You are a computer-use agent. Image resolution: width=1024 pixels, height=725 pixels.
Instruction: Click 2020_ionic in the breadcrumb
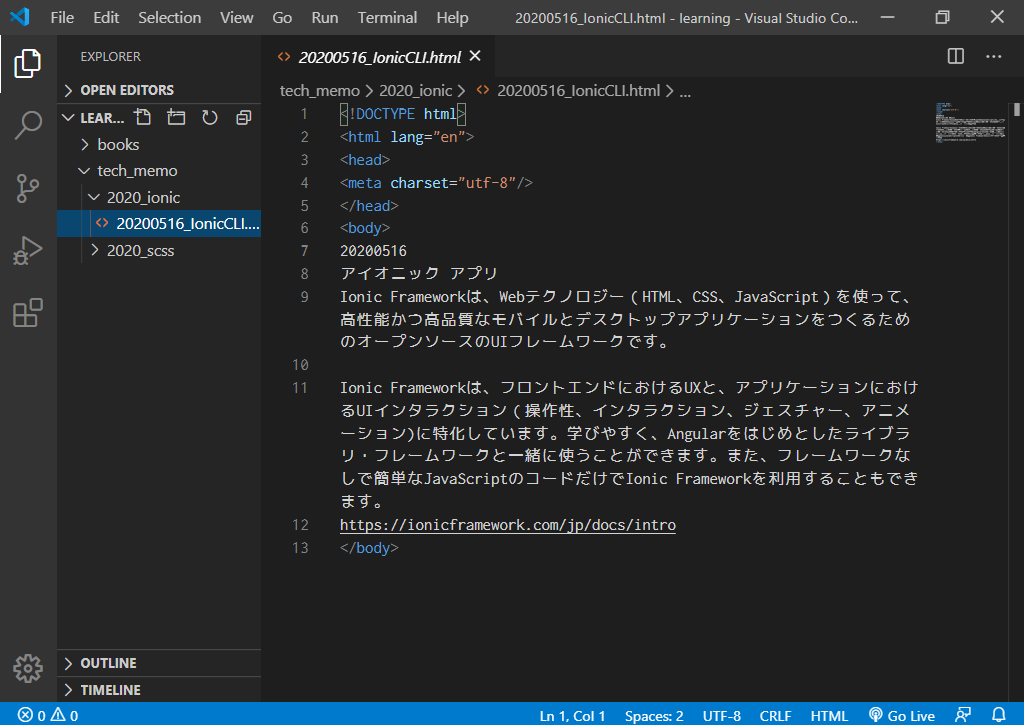(415, 91)
